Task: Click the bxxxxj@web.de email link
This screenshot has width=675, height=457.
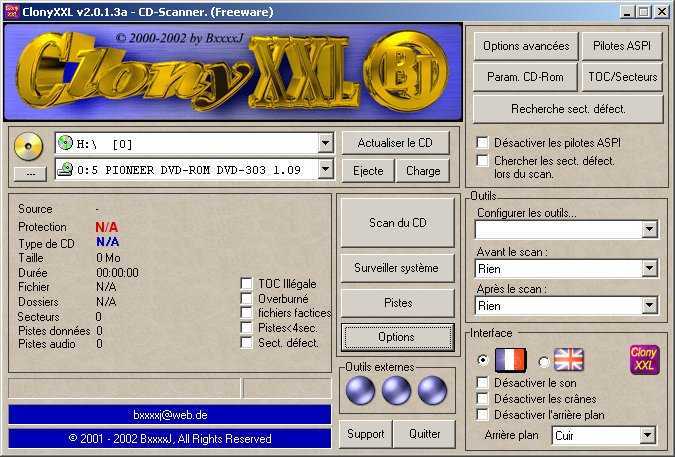Action: coord(170,415)
